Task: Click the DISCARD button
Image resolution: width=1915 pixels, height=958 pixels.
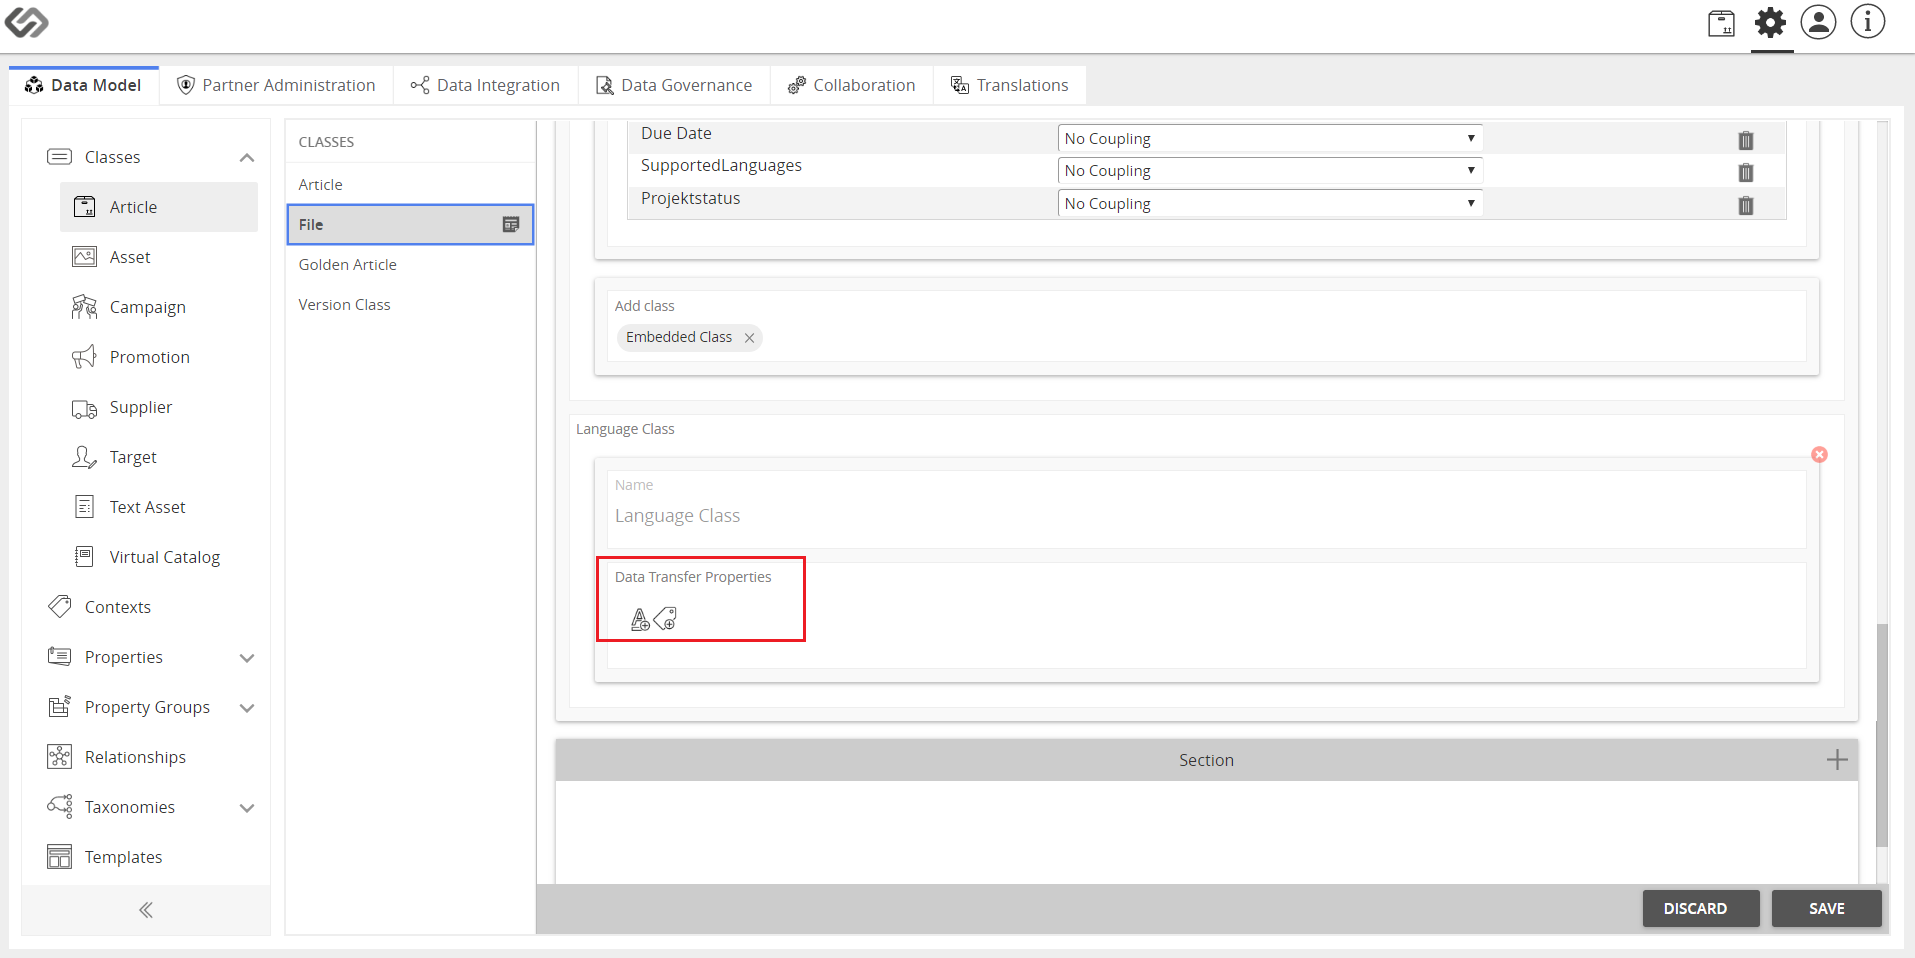Action: 1700,909
